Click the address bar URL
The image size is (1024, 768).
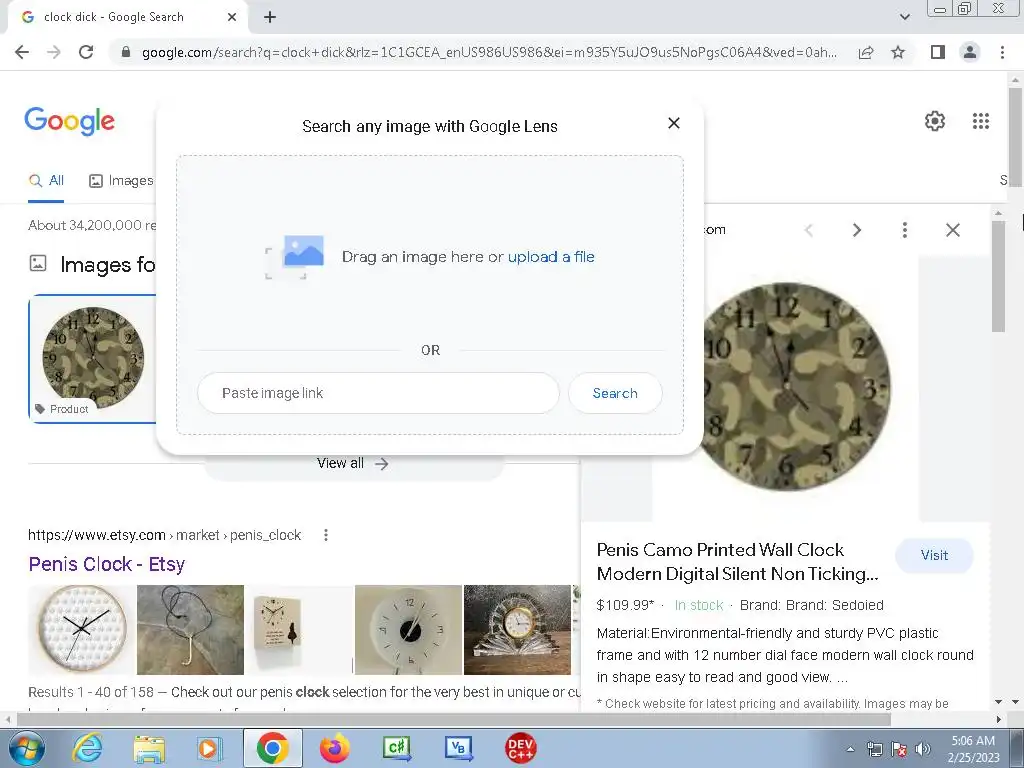489,52
